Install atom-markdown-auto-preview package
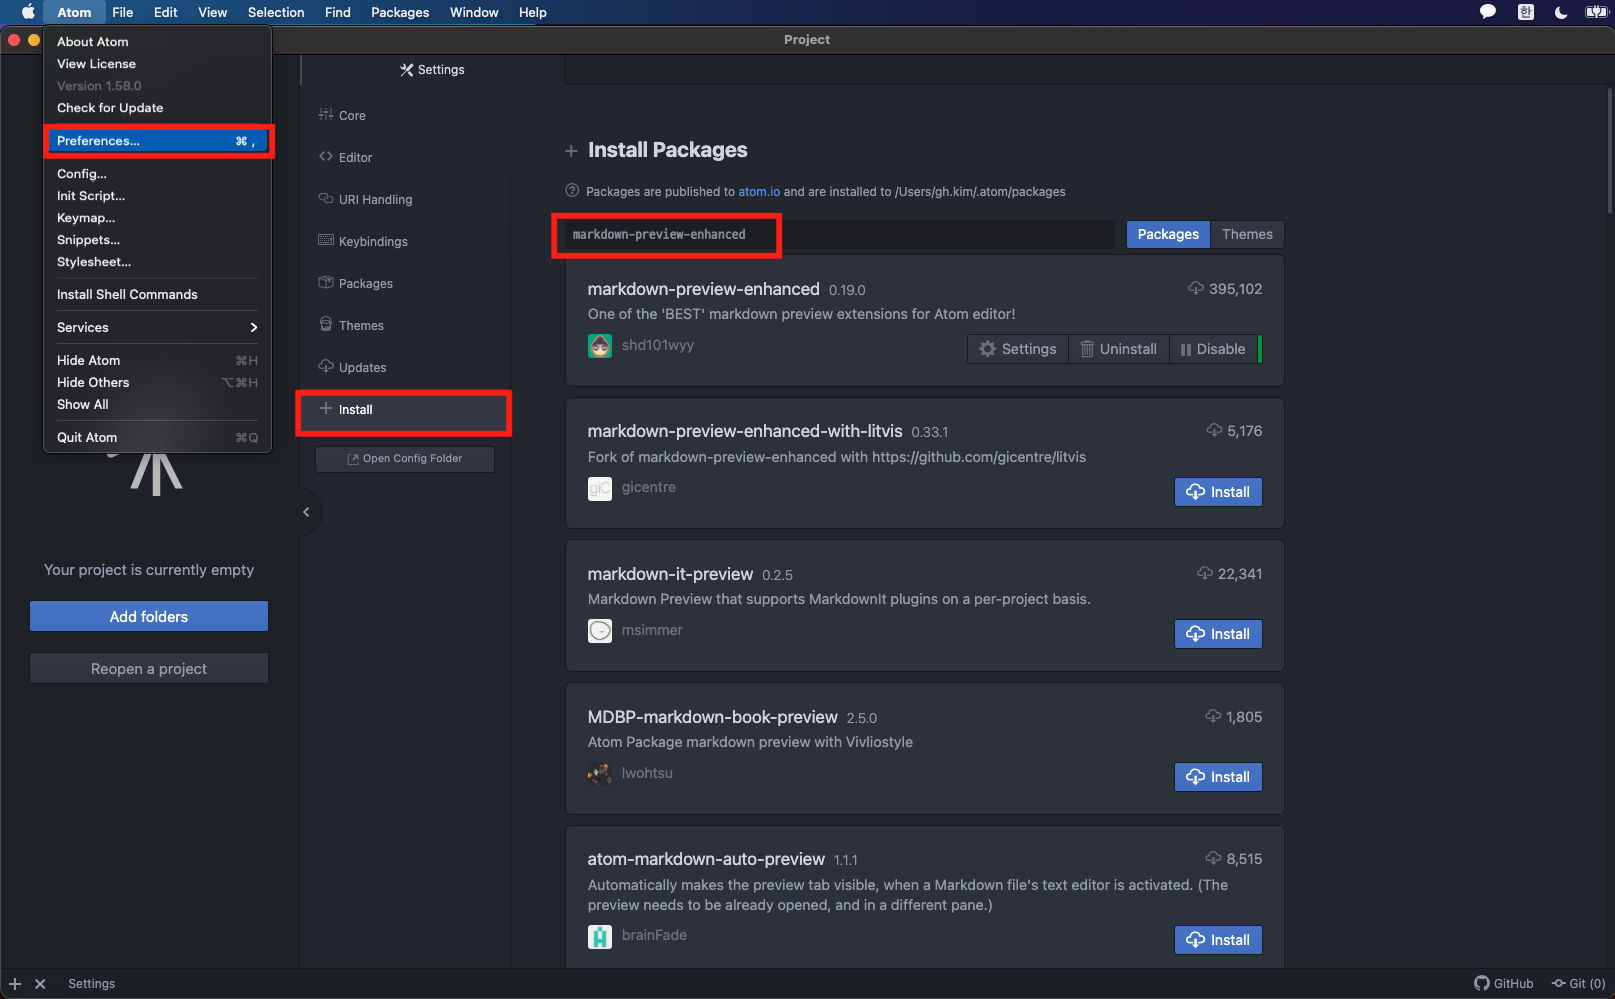 [1218, 940]
